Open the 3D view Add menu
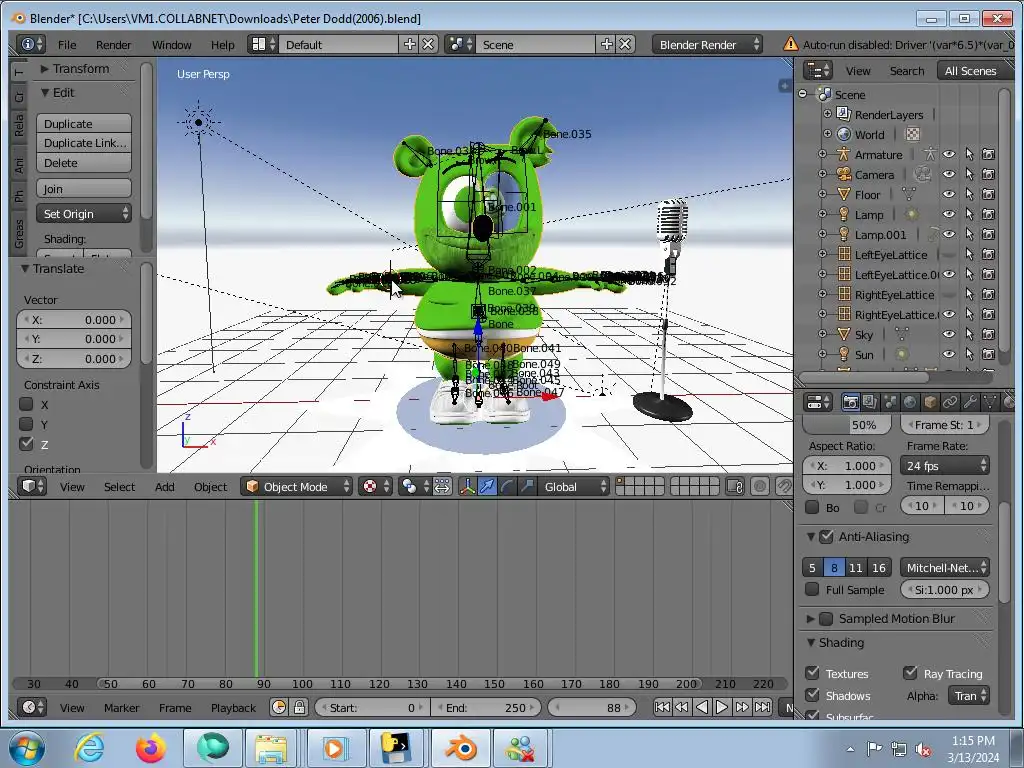The height and width of the screenshot is (768, 1024). (x=165, y=487)
